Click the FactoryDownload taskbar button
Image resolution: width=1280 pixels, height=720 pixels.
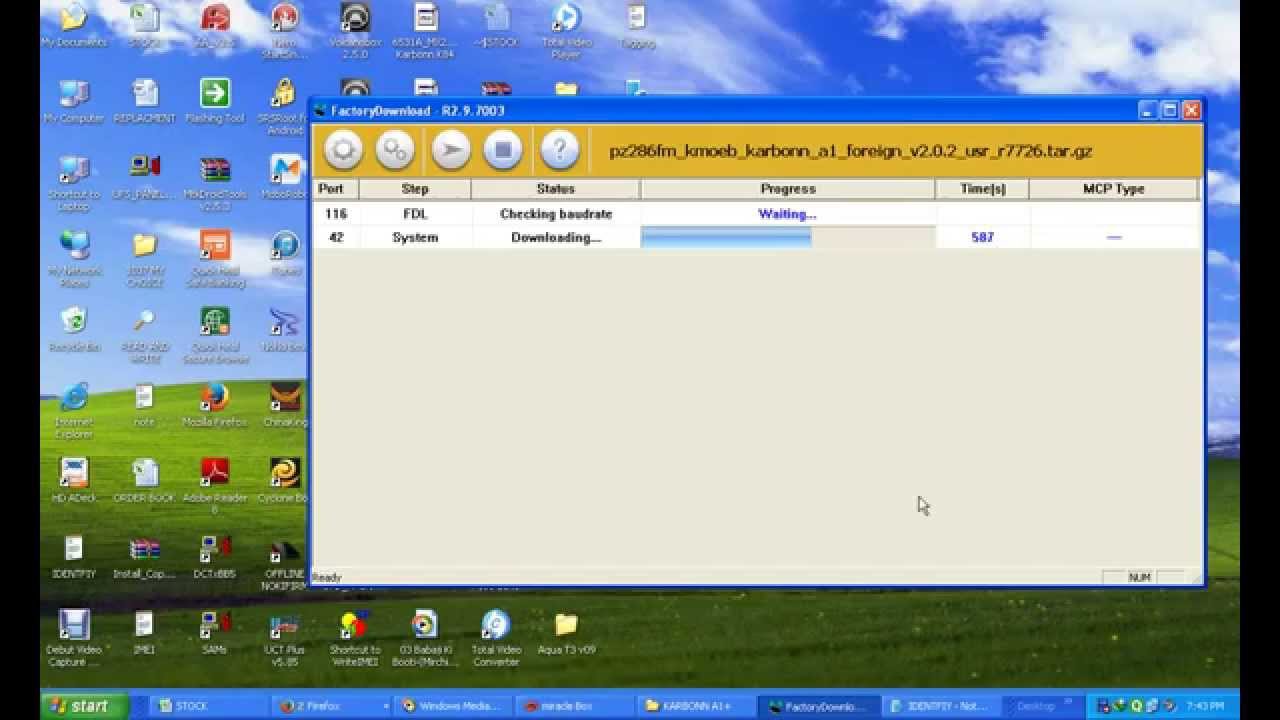point(818,706)
